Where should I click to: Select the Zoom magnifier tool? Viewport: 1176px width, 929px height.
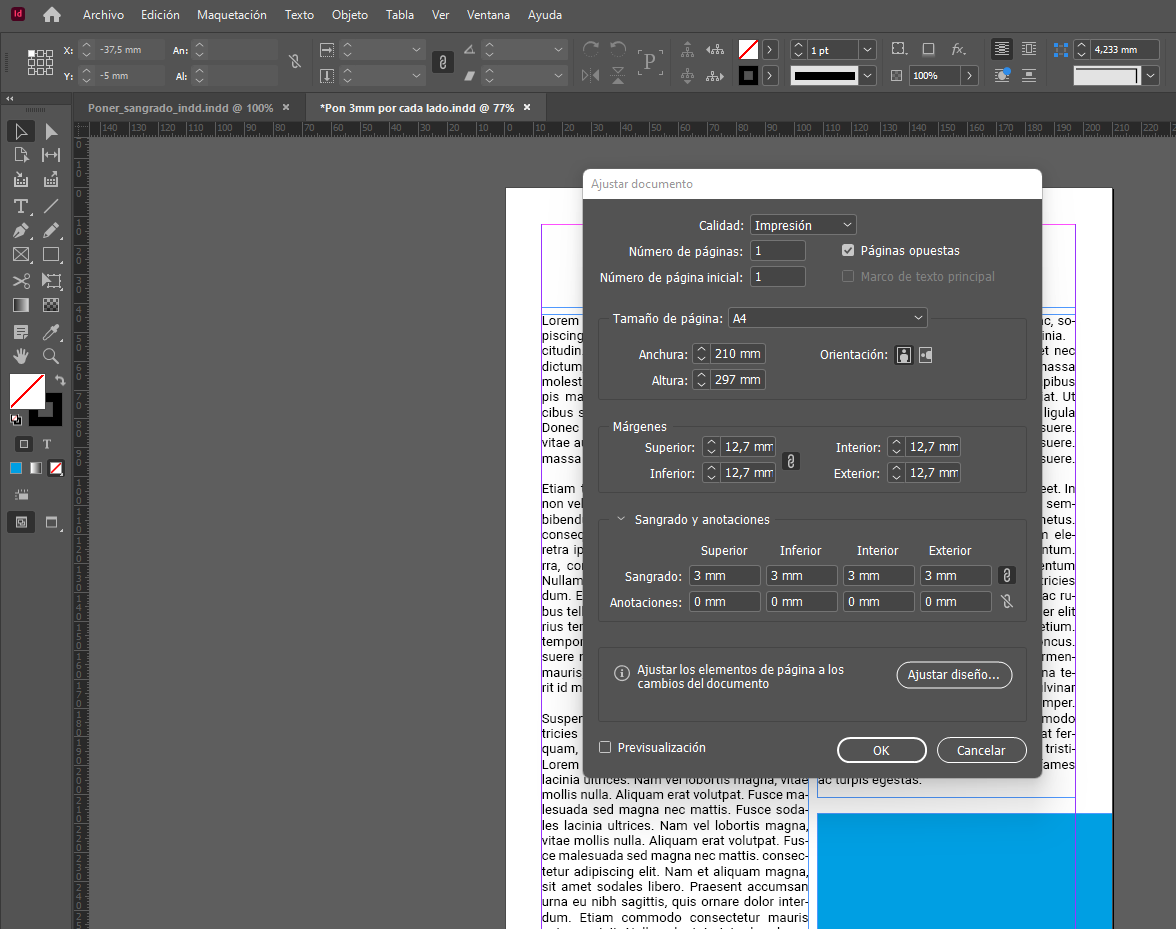[x=51, y=356]
